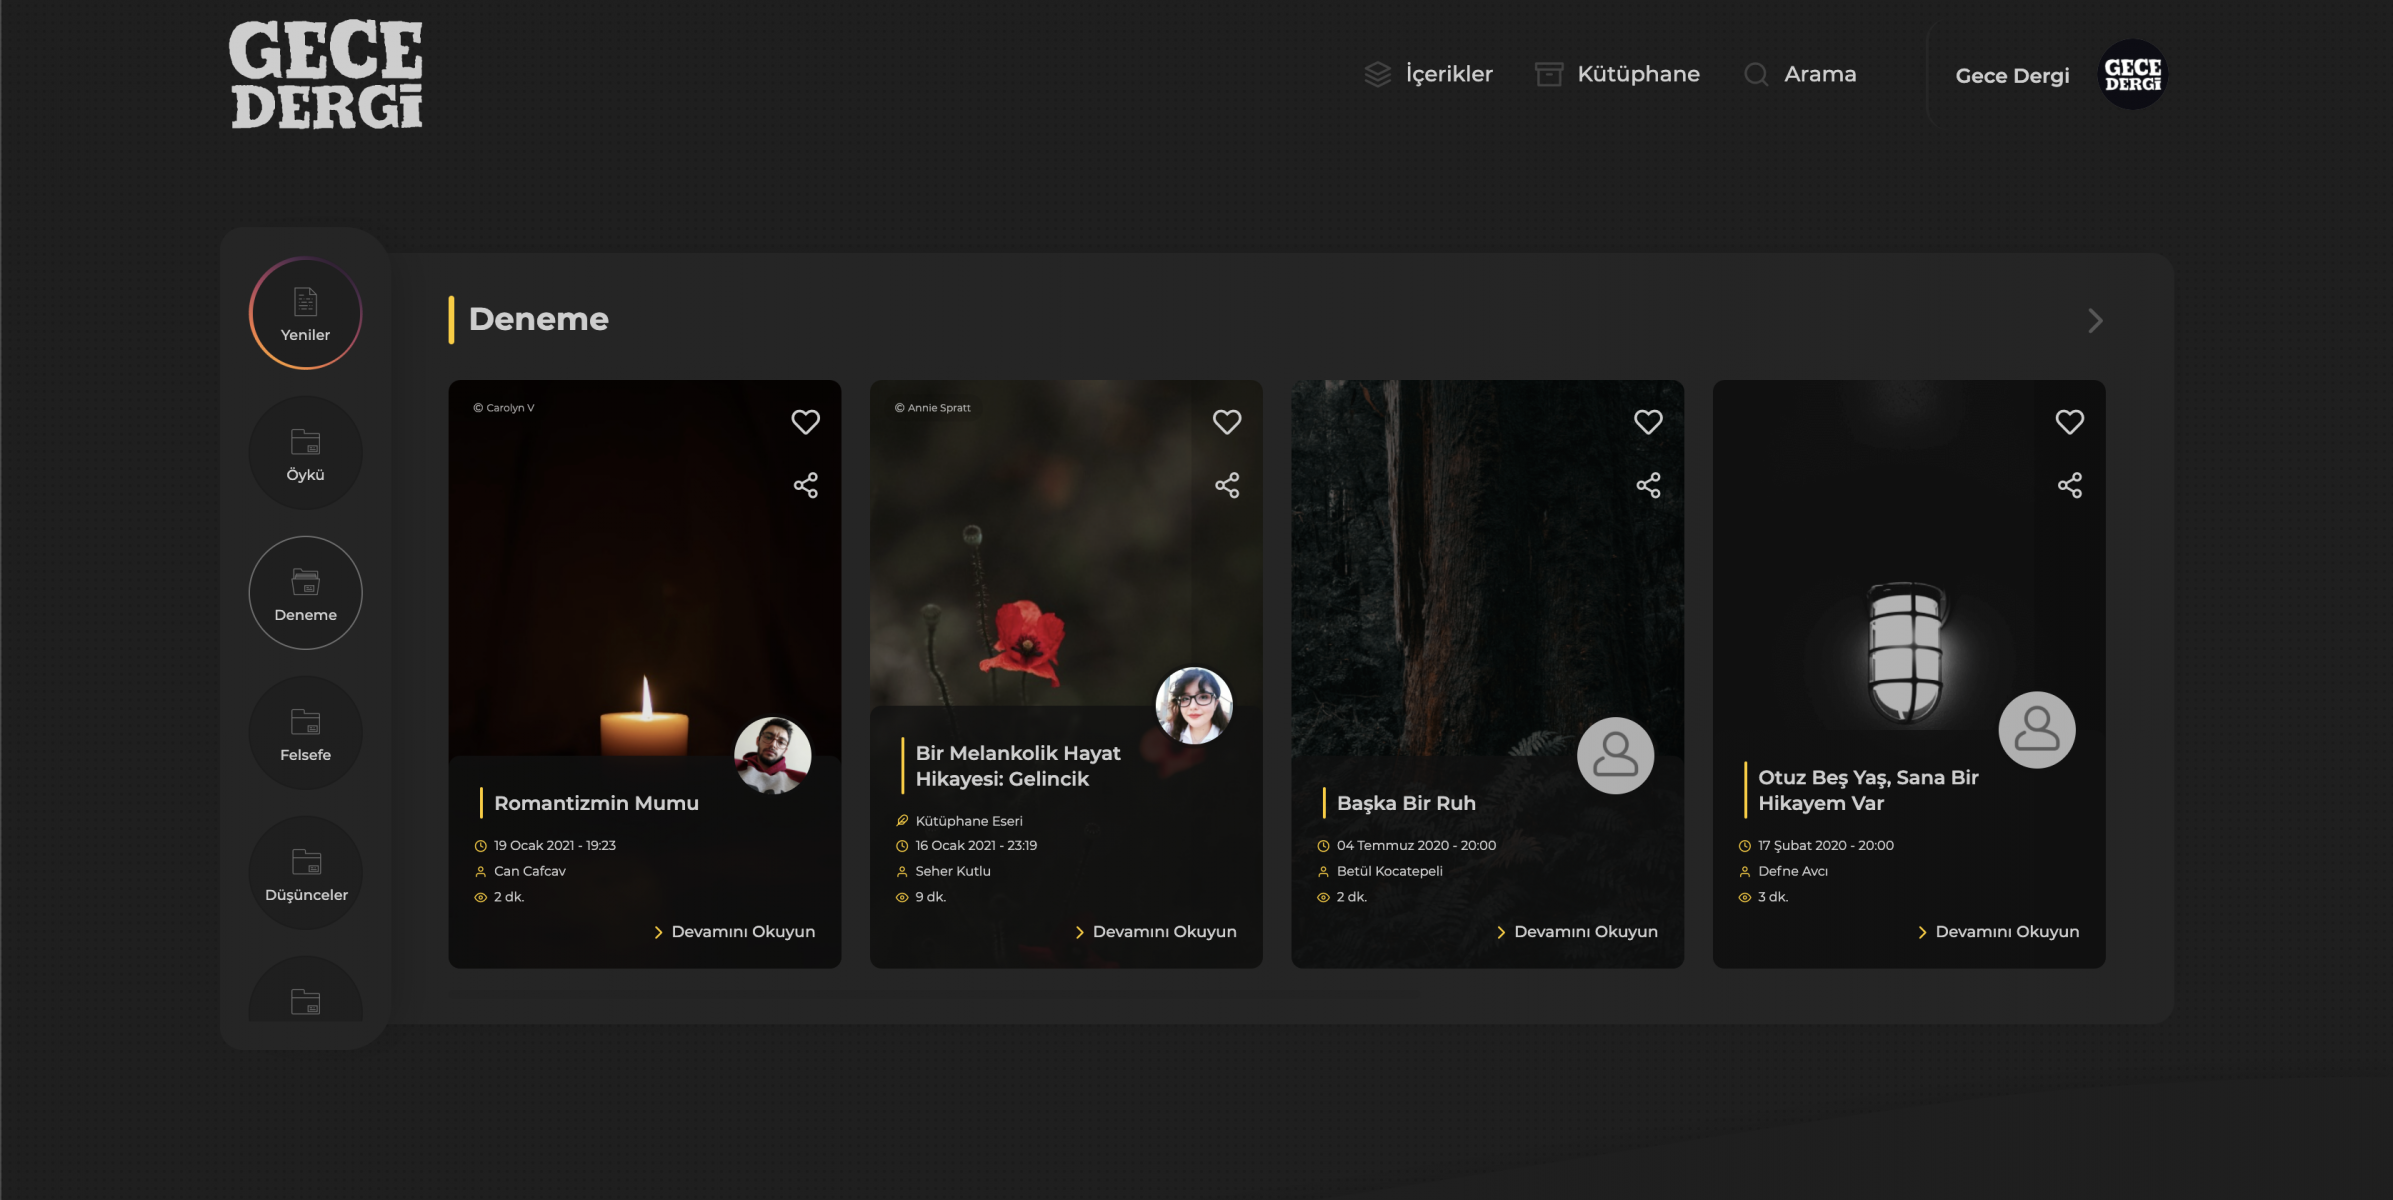This screenshot has height=1200, width=2393.
Task: Click the Gece Dergi profile avatar
Action: tap(2131, 75)
